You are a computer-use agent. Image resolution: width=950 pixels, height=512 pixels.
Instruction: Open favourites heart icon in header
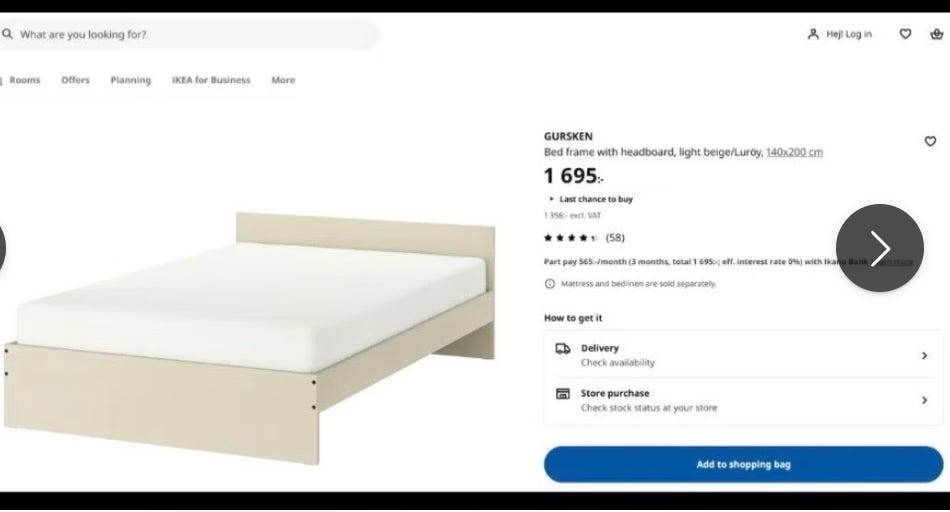click(x=905, y=34)
